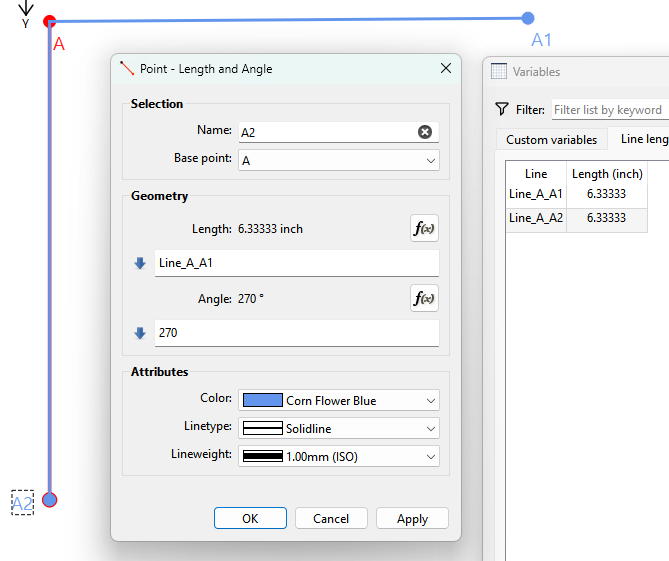Switch to the Line lengths tab
This screenshot has width=669, height=561.
[643, 140]
